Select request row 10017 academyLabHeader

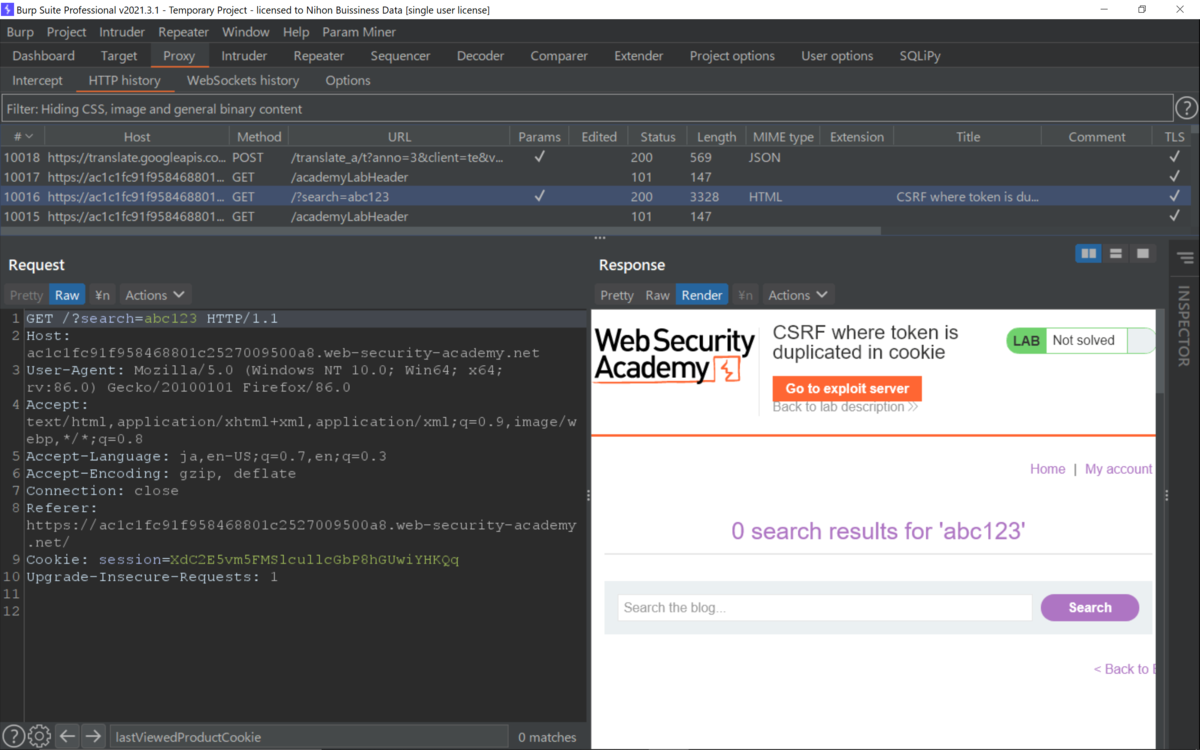(x=596, y=177)
